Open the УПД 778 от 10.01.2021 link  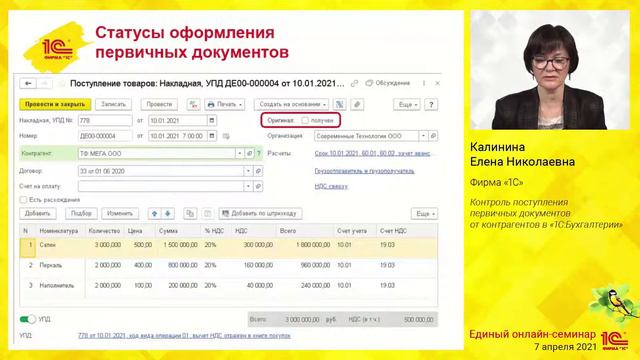(x=184, y=336)
